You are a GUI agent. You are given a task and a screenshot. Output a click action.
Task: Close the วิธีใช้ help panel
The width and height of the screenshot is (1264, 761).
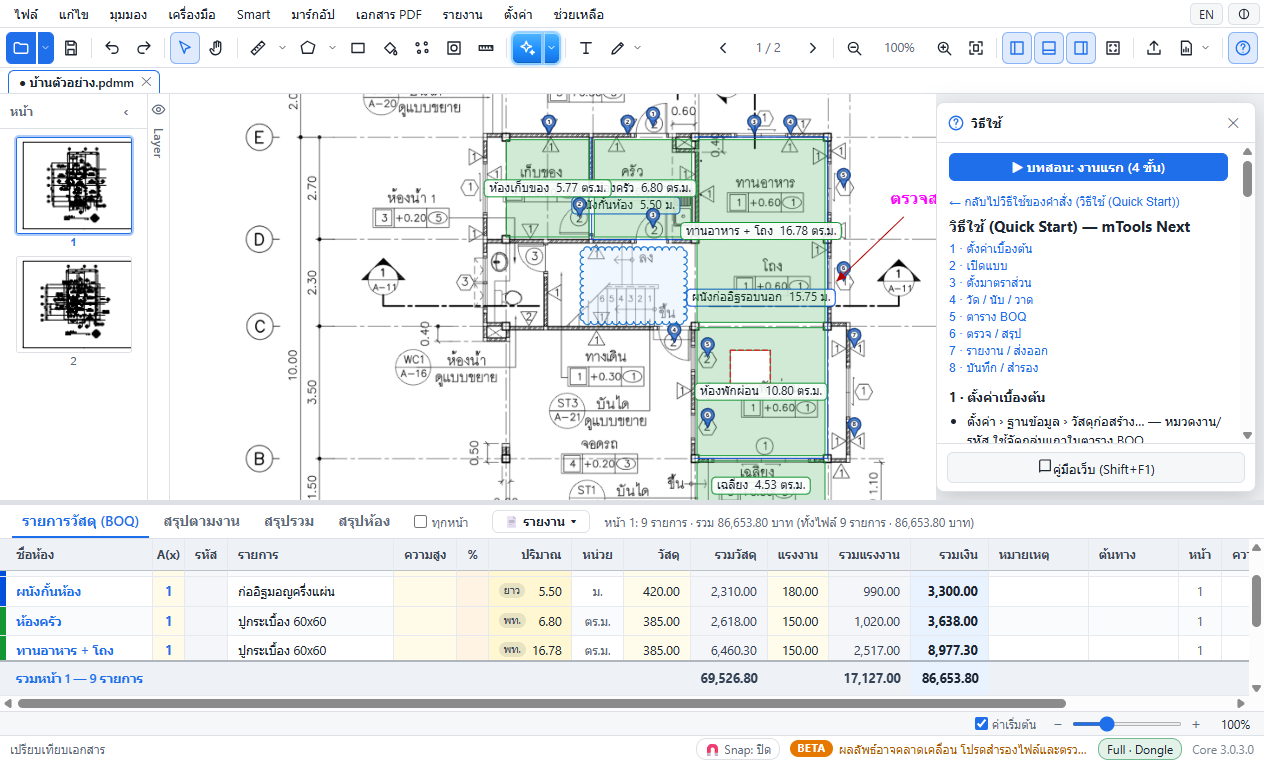click(1233, 123)
